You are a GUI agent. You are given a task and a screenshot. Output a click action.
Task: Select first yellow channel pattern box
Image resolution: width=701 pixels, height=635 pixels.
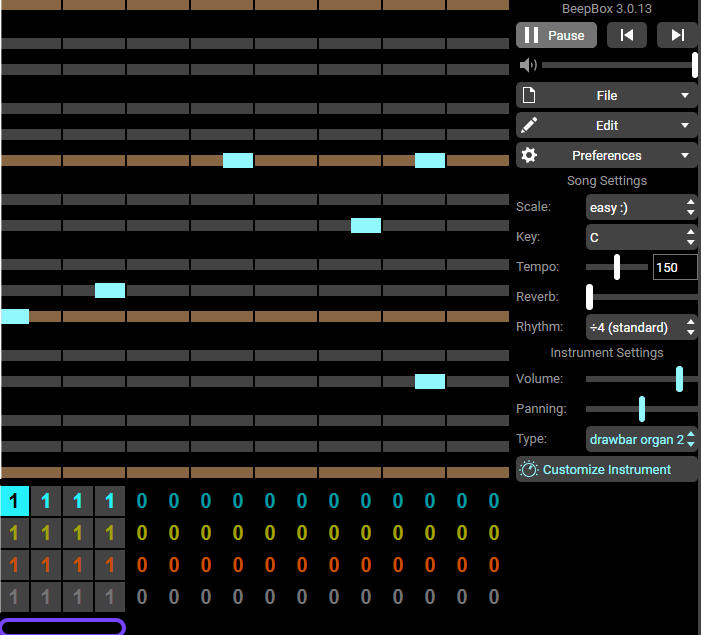point(14,533)
